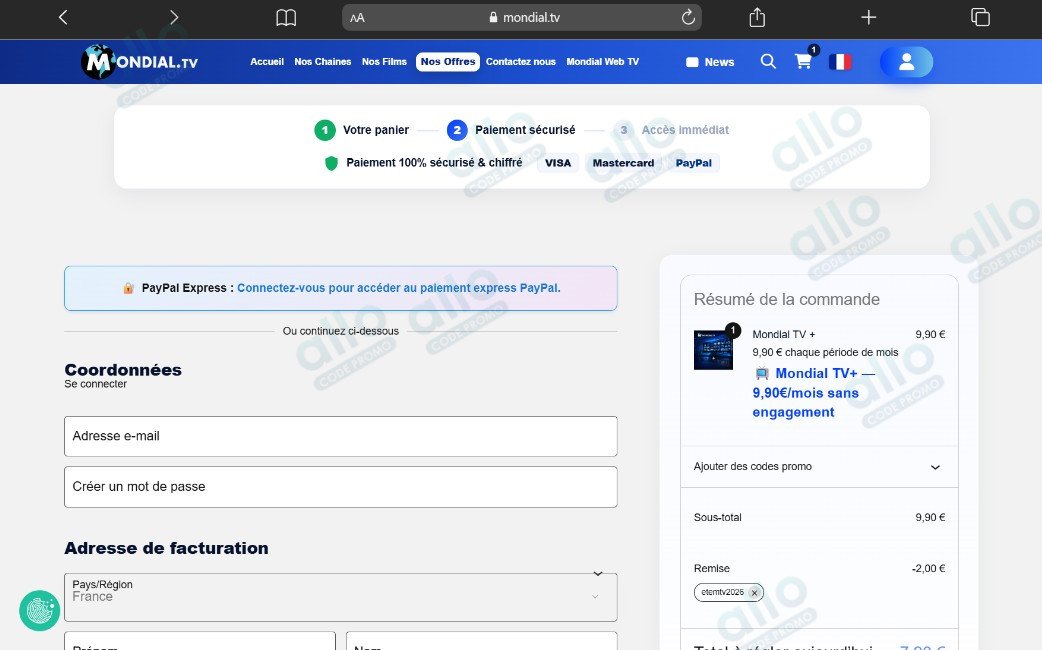Screen dimensions: 1042x650
Task: Focus the Créer un mot de passe field
Action: click(x=340, y=487)
